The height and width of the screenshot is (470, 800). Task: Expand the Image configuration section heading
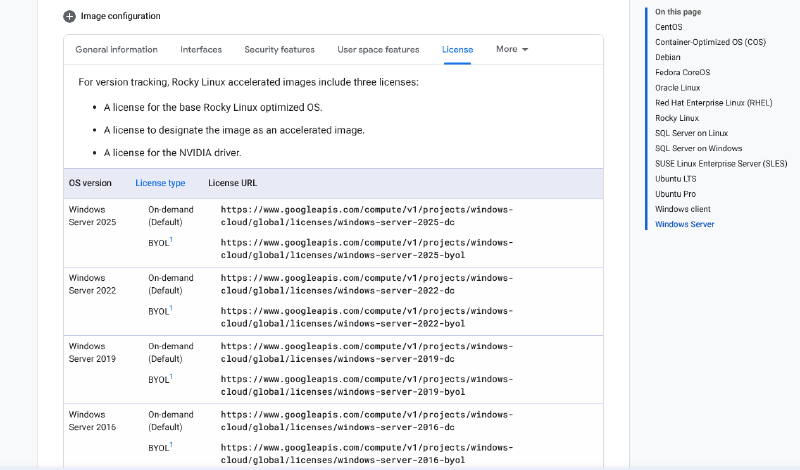[x=120, y=16]
